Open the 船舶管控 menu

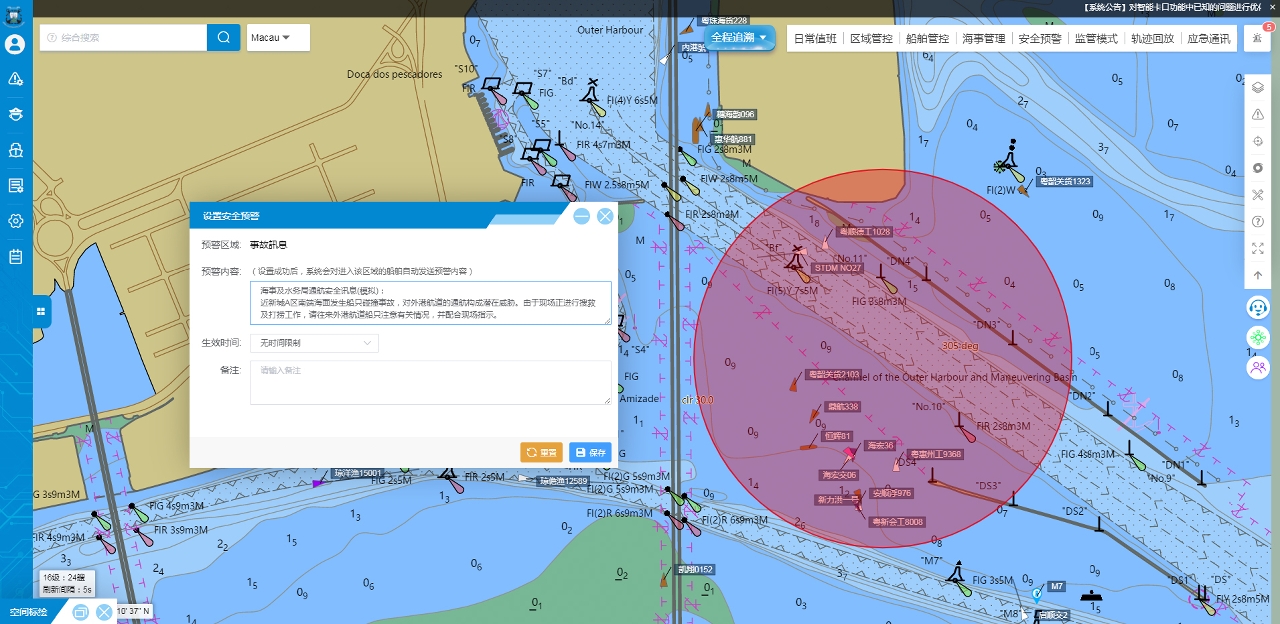pos(926,39)
